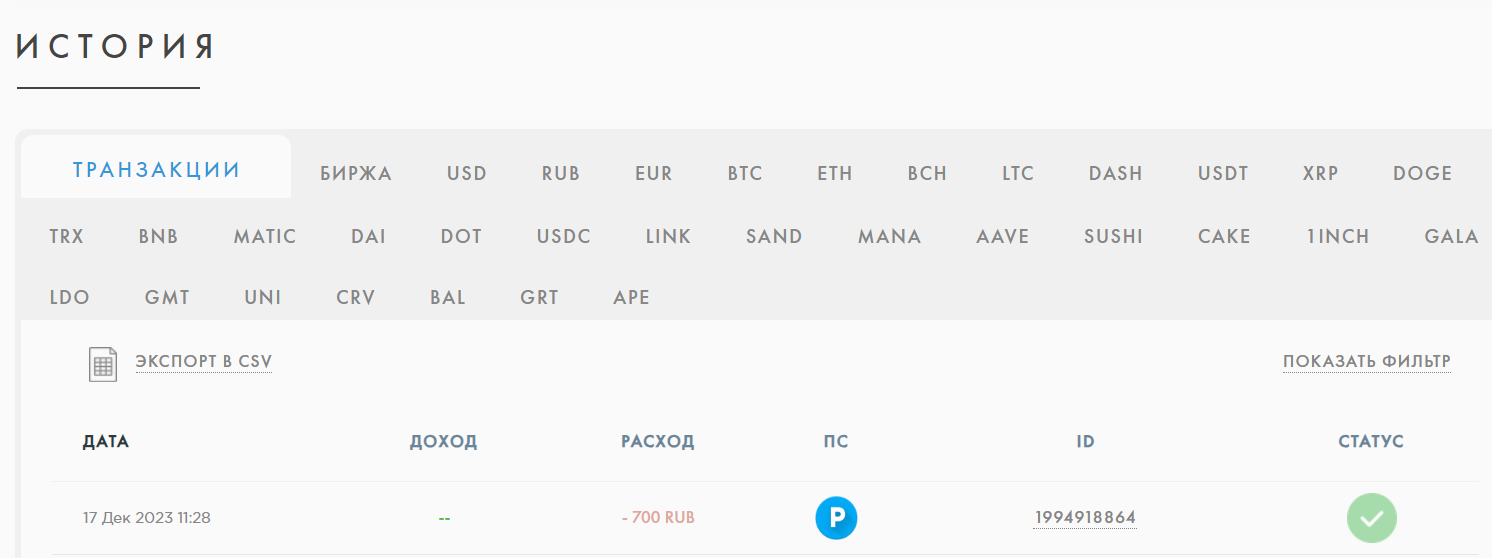Screen dimensions: 1492x558
Task: Select the RUB currency tab
Action: 561,174
